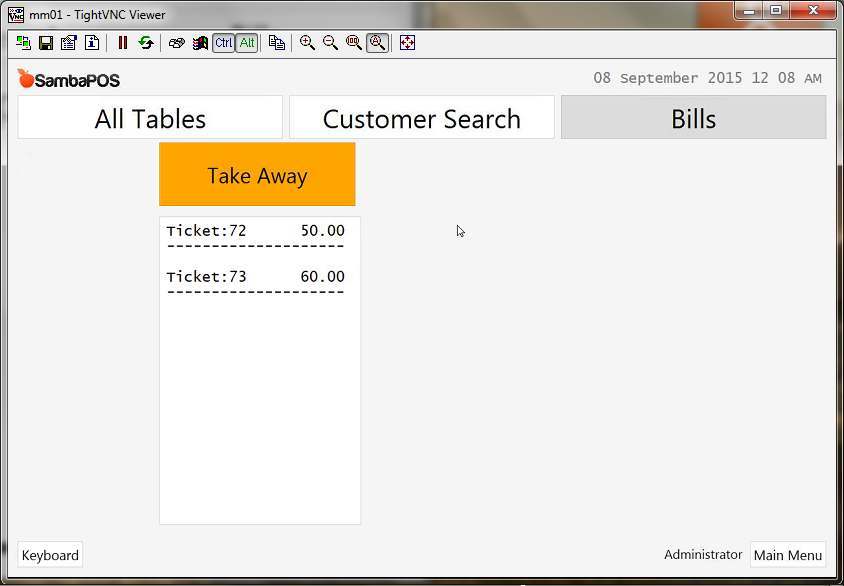The width and height of the screenshot is (844, 586).
Task: Open Ticket:72 for 50.00
Action: (256, 231)
